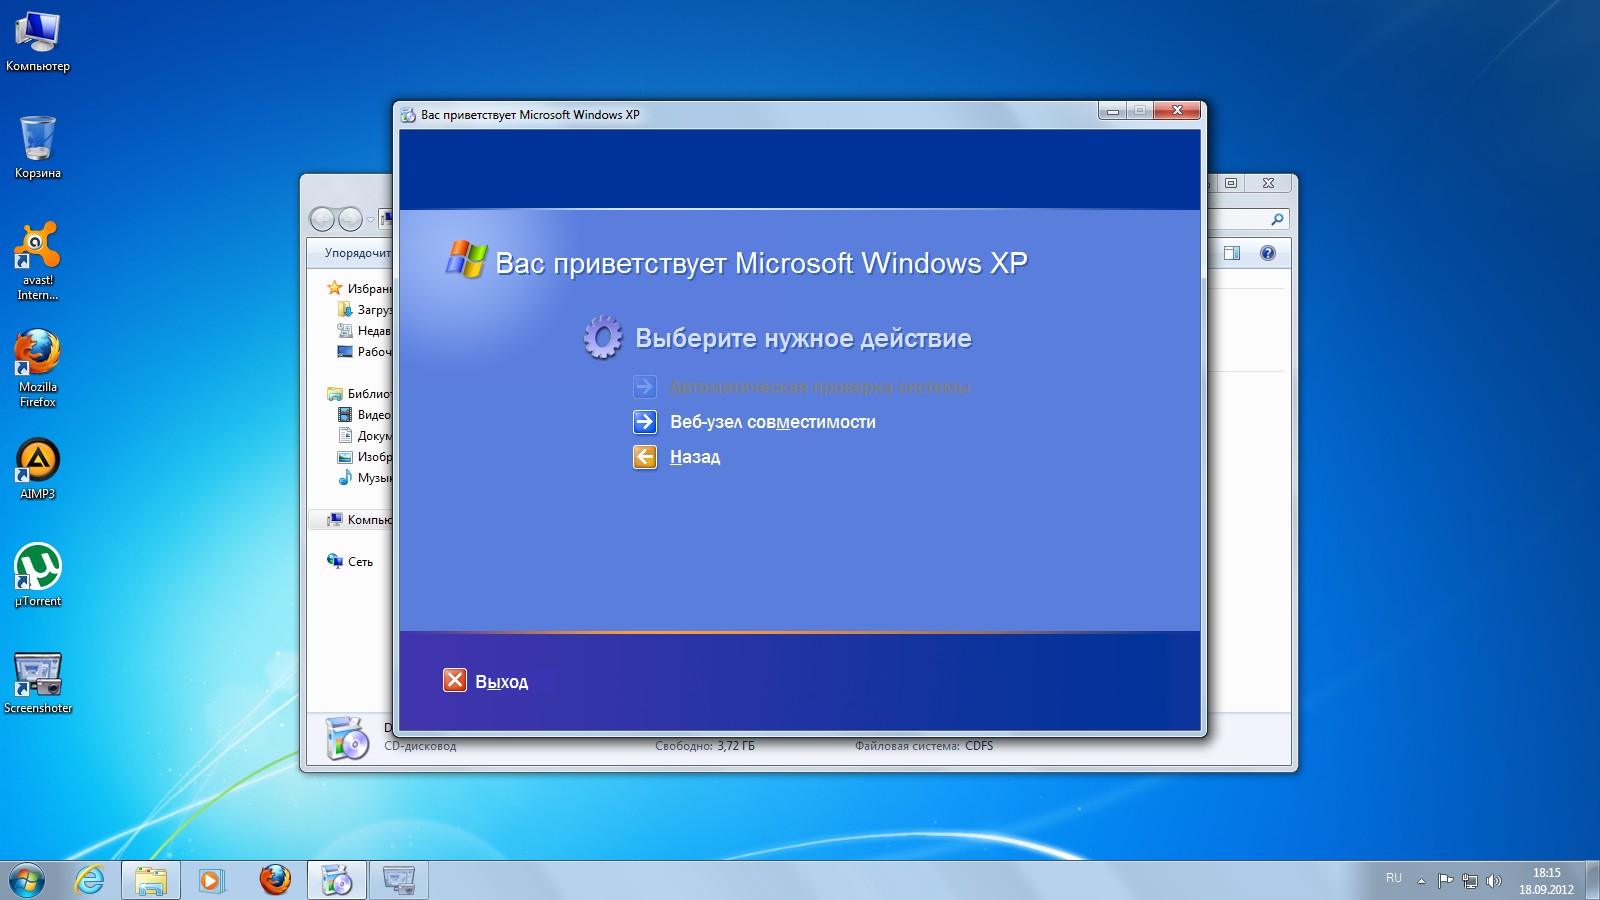Launch Internet Explorer from the taskbar

coord(90,880)
